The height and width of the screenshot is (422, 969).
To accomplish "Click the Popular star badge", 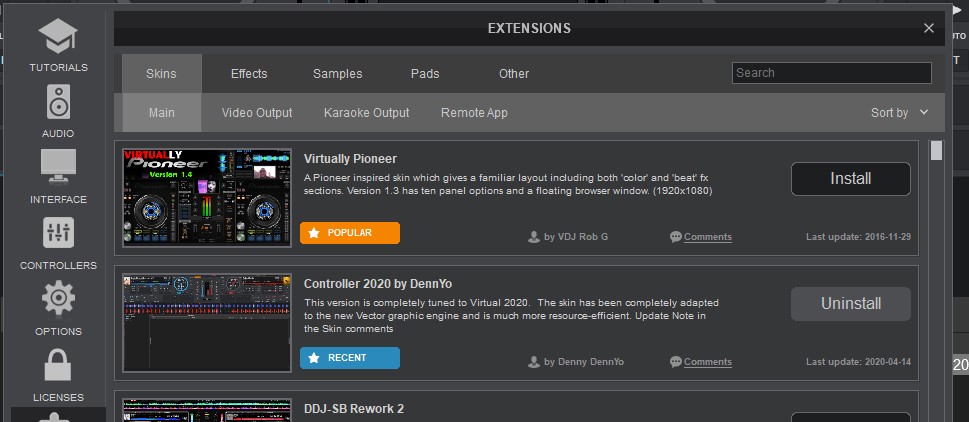I will (350, 233).
